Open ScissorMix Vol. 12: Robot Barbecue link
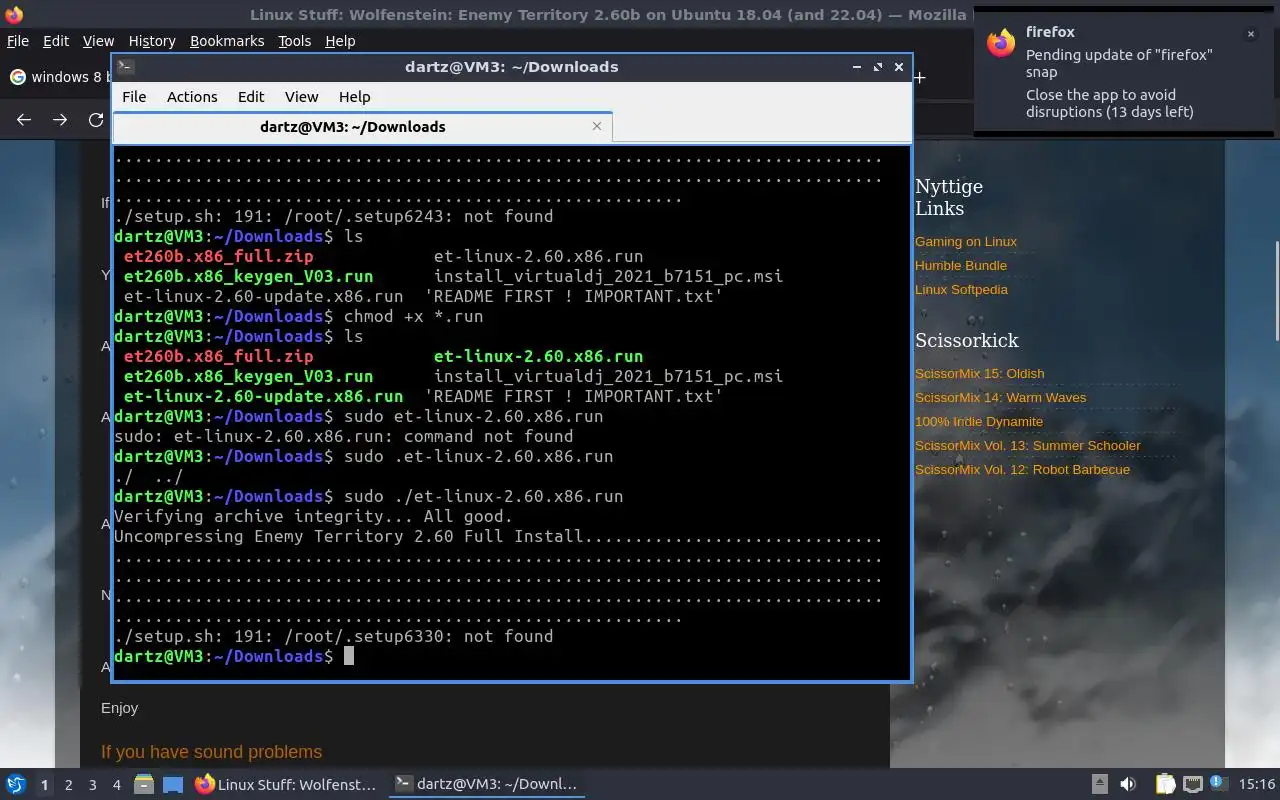Screen dimensions: 1280x800 point(1022,469)
